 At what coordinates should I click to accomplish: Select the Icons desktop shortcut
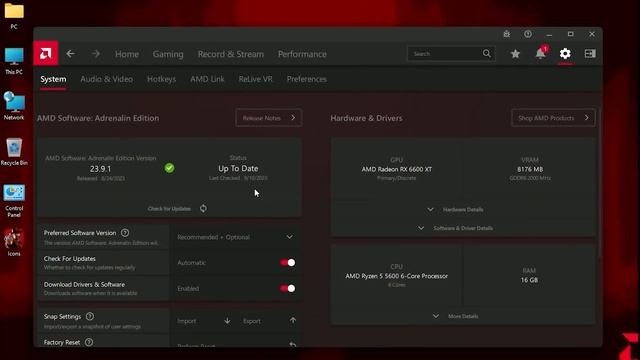coord(14,242)
